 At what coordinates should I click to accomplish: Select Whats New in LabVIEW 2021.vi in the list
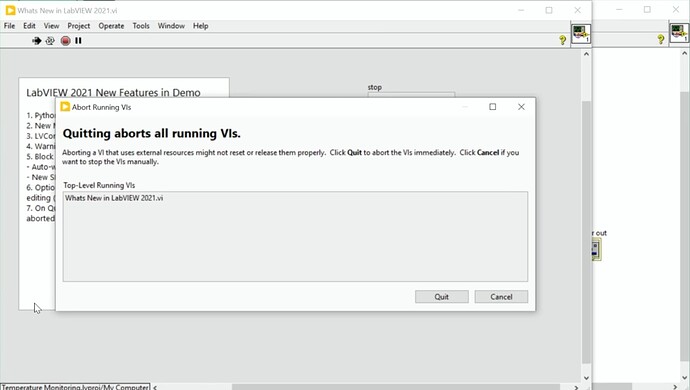114,198
